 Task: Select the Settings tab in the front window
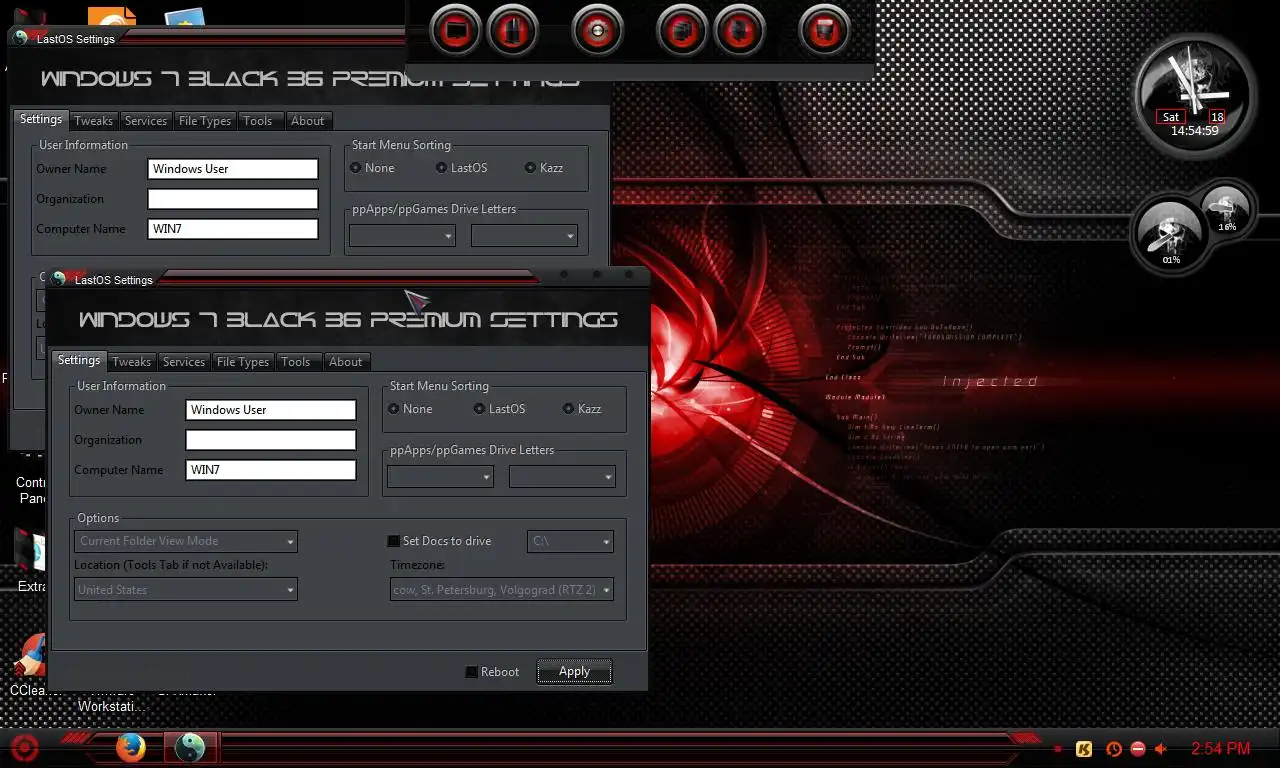(79, 360)
